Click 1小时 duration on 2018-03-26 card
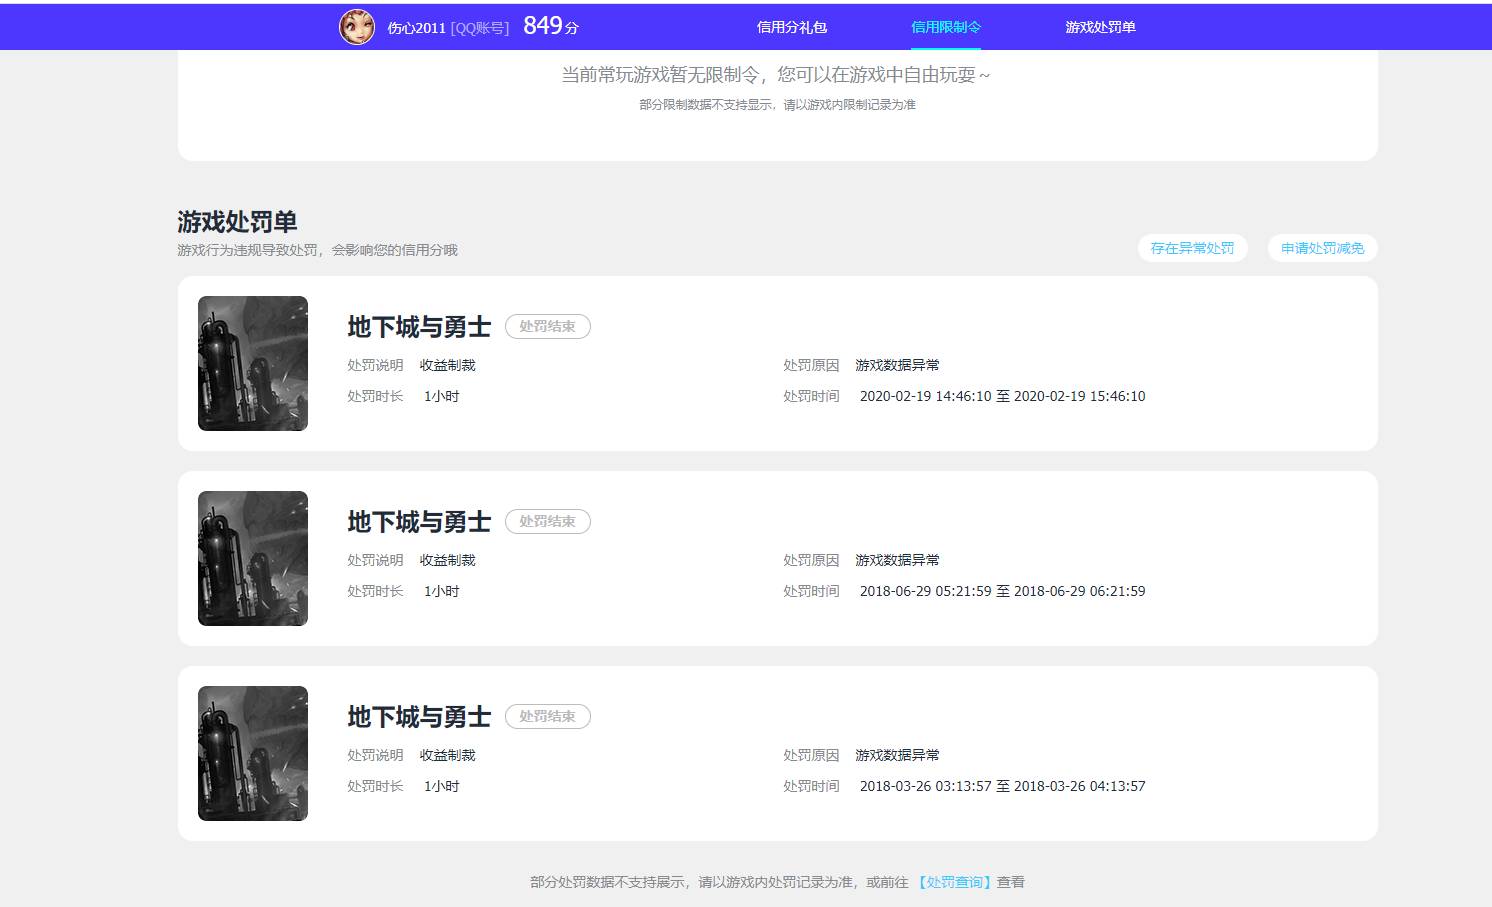 click(x=441, y=786)
